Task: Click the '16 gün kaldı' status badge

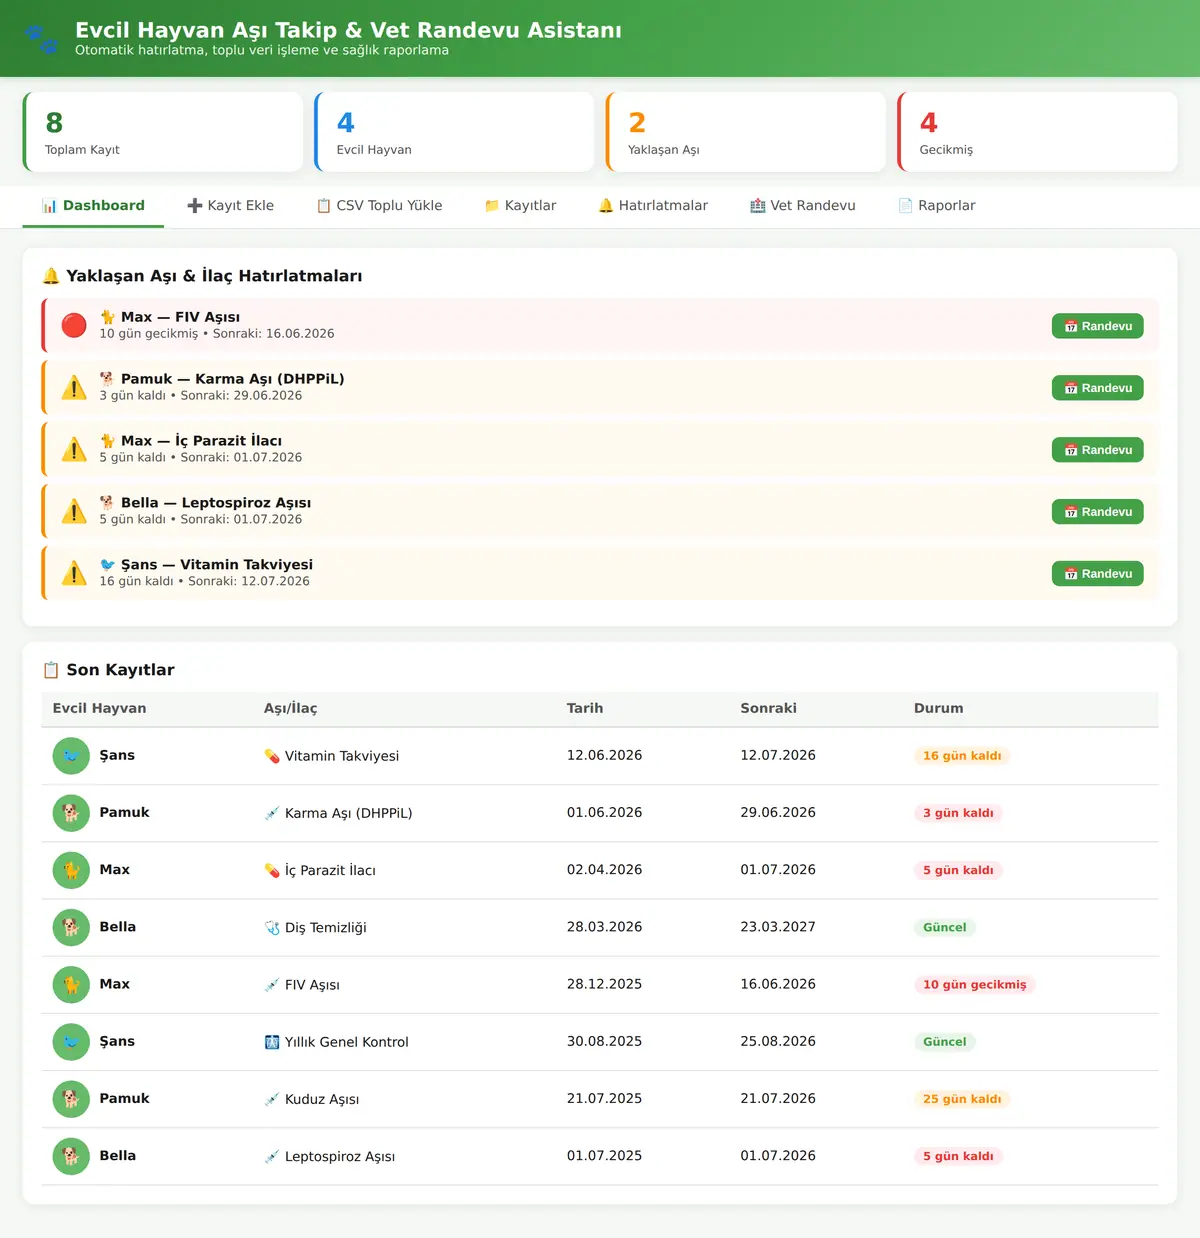Action: coord(962,756)
